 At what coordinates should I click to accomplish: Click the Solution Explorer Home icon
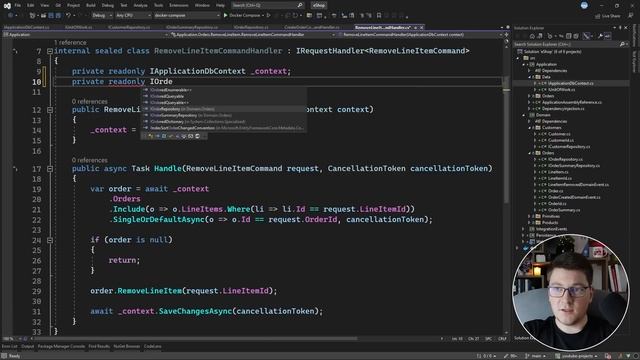(x=532, y=36)
